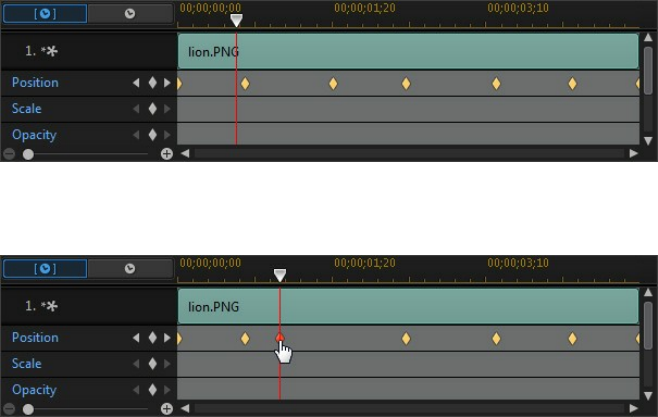Viewport: 658px width, 417px height.
Task: Go to next Opacity keyframe in upper timeline
Action: tap(167, 135)
